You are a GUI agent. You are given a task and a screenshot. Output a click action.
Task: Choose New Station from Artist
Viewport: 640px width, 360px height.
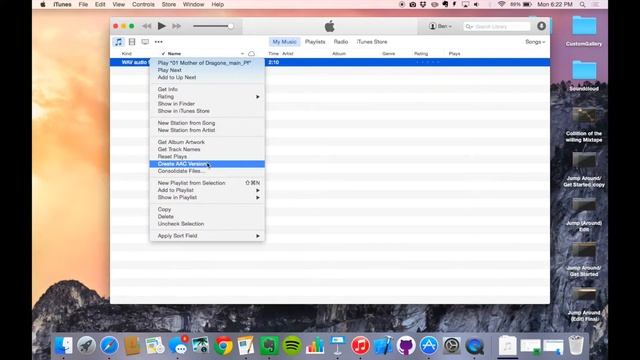[207, 131]
